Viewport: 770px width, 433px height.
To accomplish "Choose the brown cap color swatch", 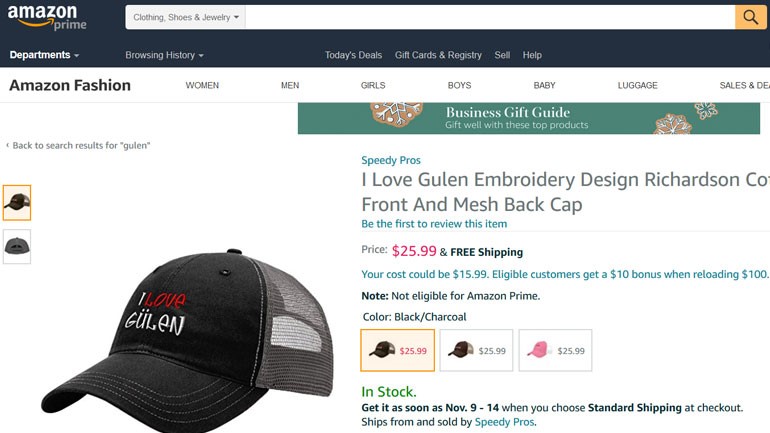I will click(x=476, y=350).
